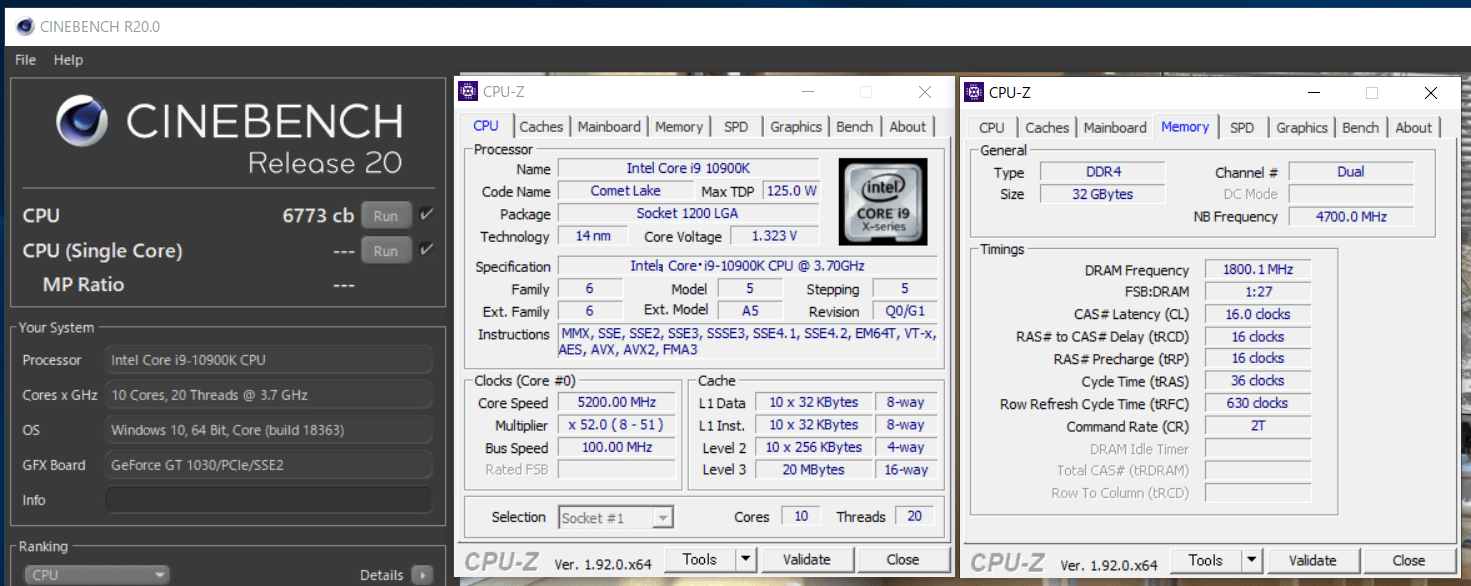Click the Command Rate value 2T
The width and height of the screenshot is (1471, 586).
pos(1257,425)
